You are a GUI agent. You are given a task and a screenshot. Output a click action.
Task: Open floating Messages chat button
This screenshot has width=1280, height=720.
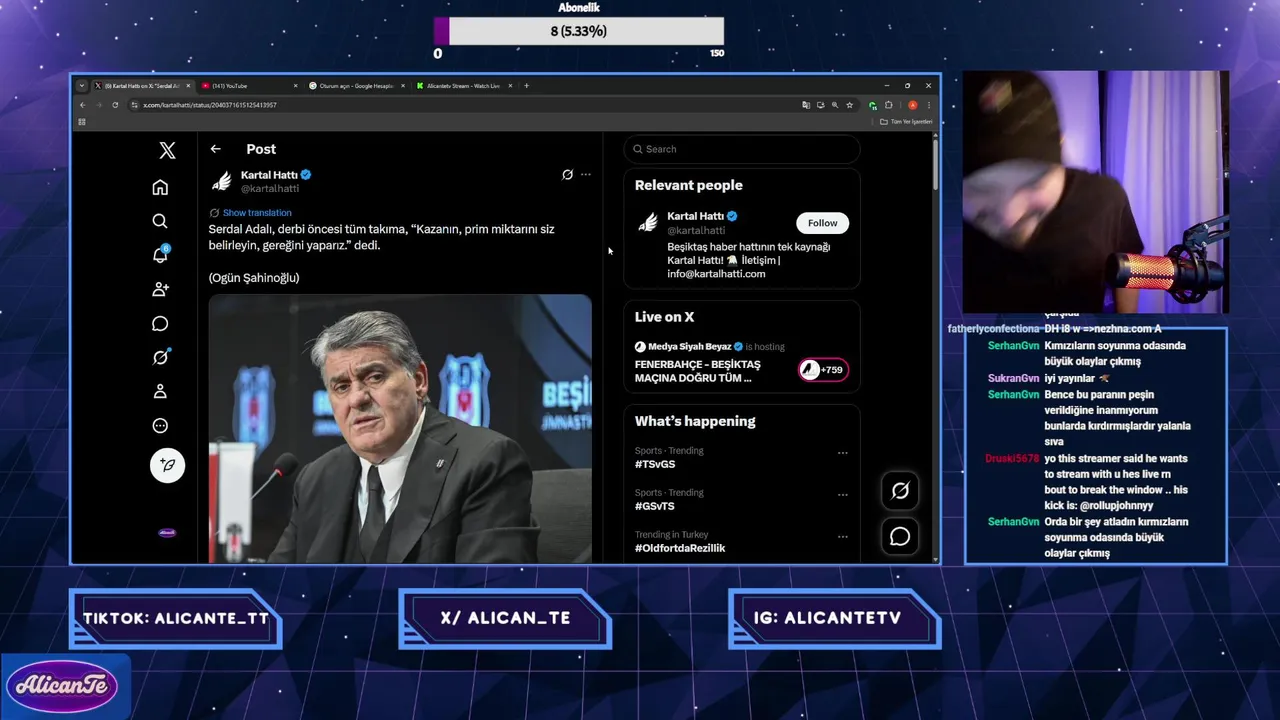(x=900, y=537)
